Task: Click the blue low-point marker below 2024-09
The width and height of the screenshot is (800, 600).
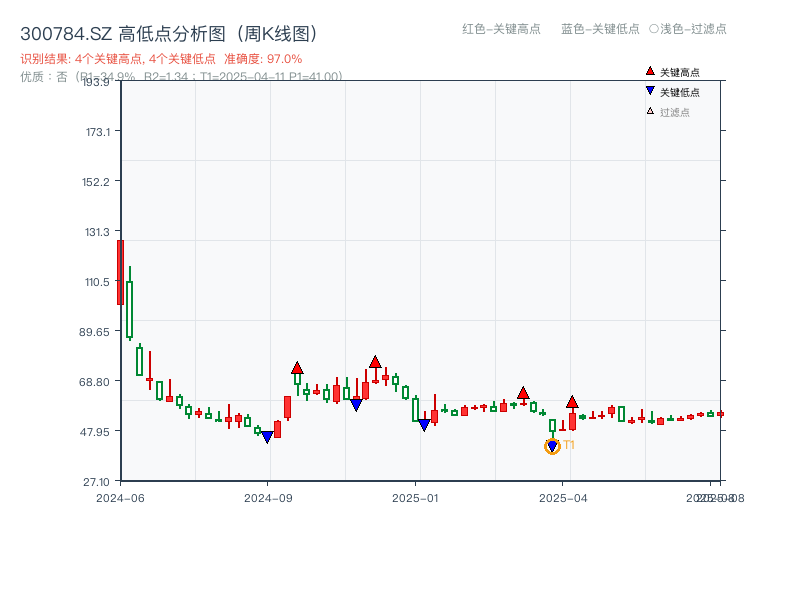Action: click(x=267, y=436)
